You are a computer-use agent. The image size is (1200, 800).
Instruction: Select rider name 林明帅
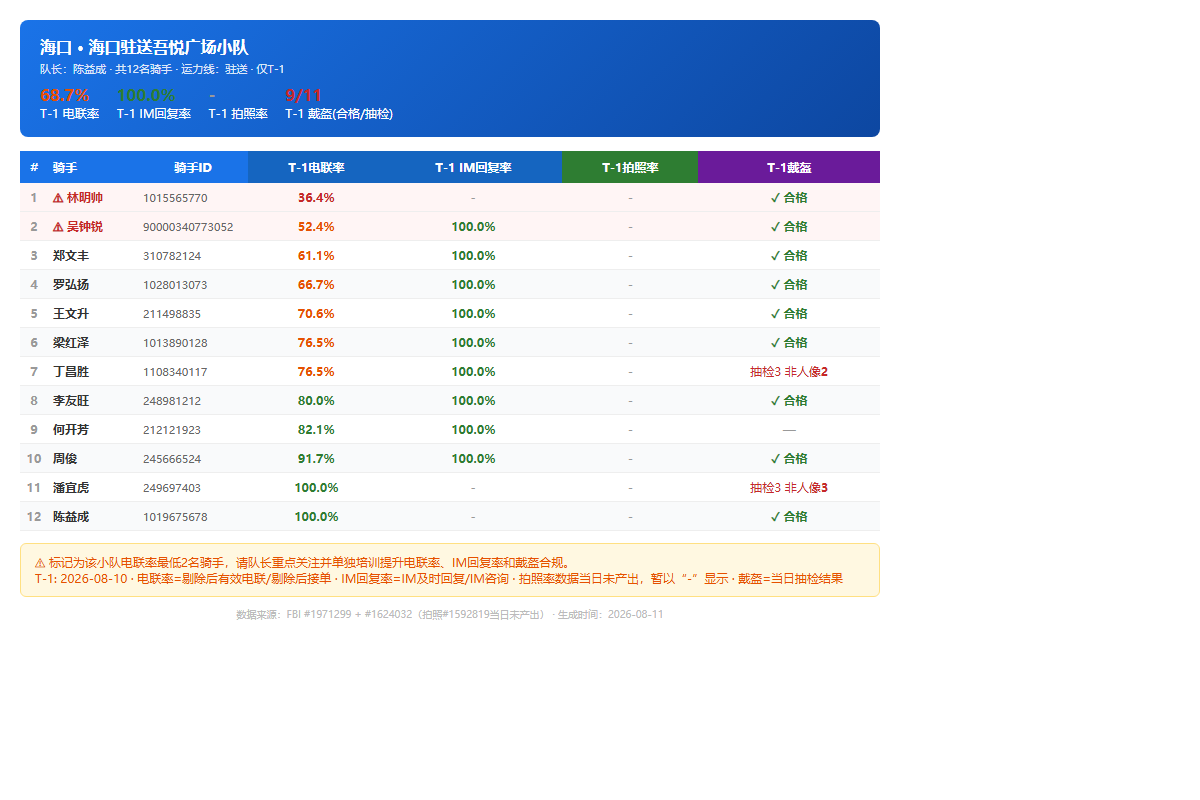click(x=85, y=198)
